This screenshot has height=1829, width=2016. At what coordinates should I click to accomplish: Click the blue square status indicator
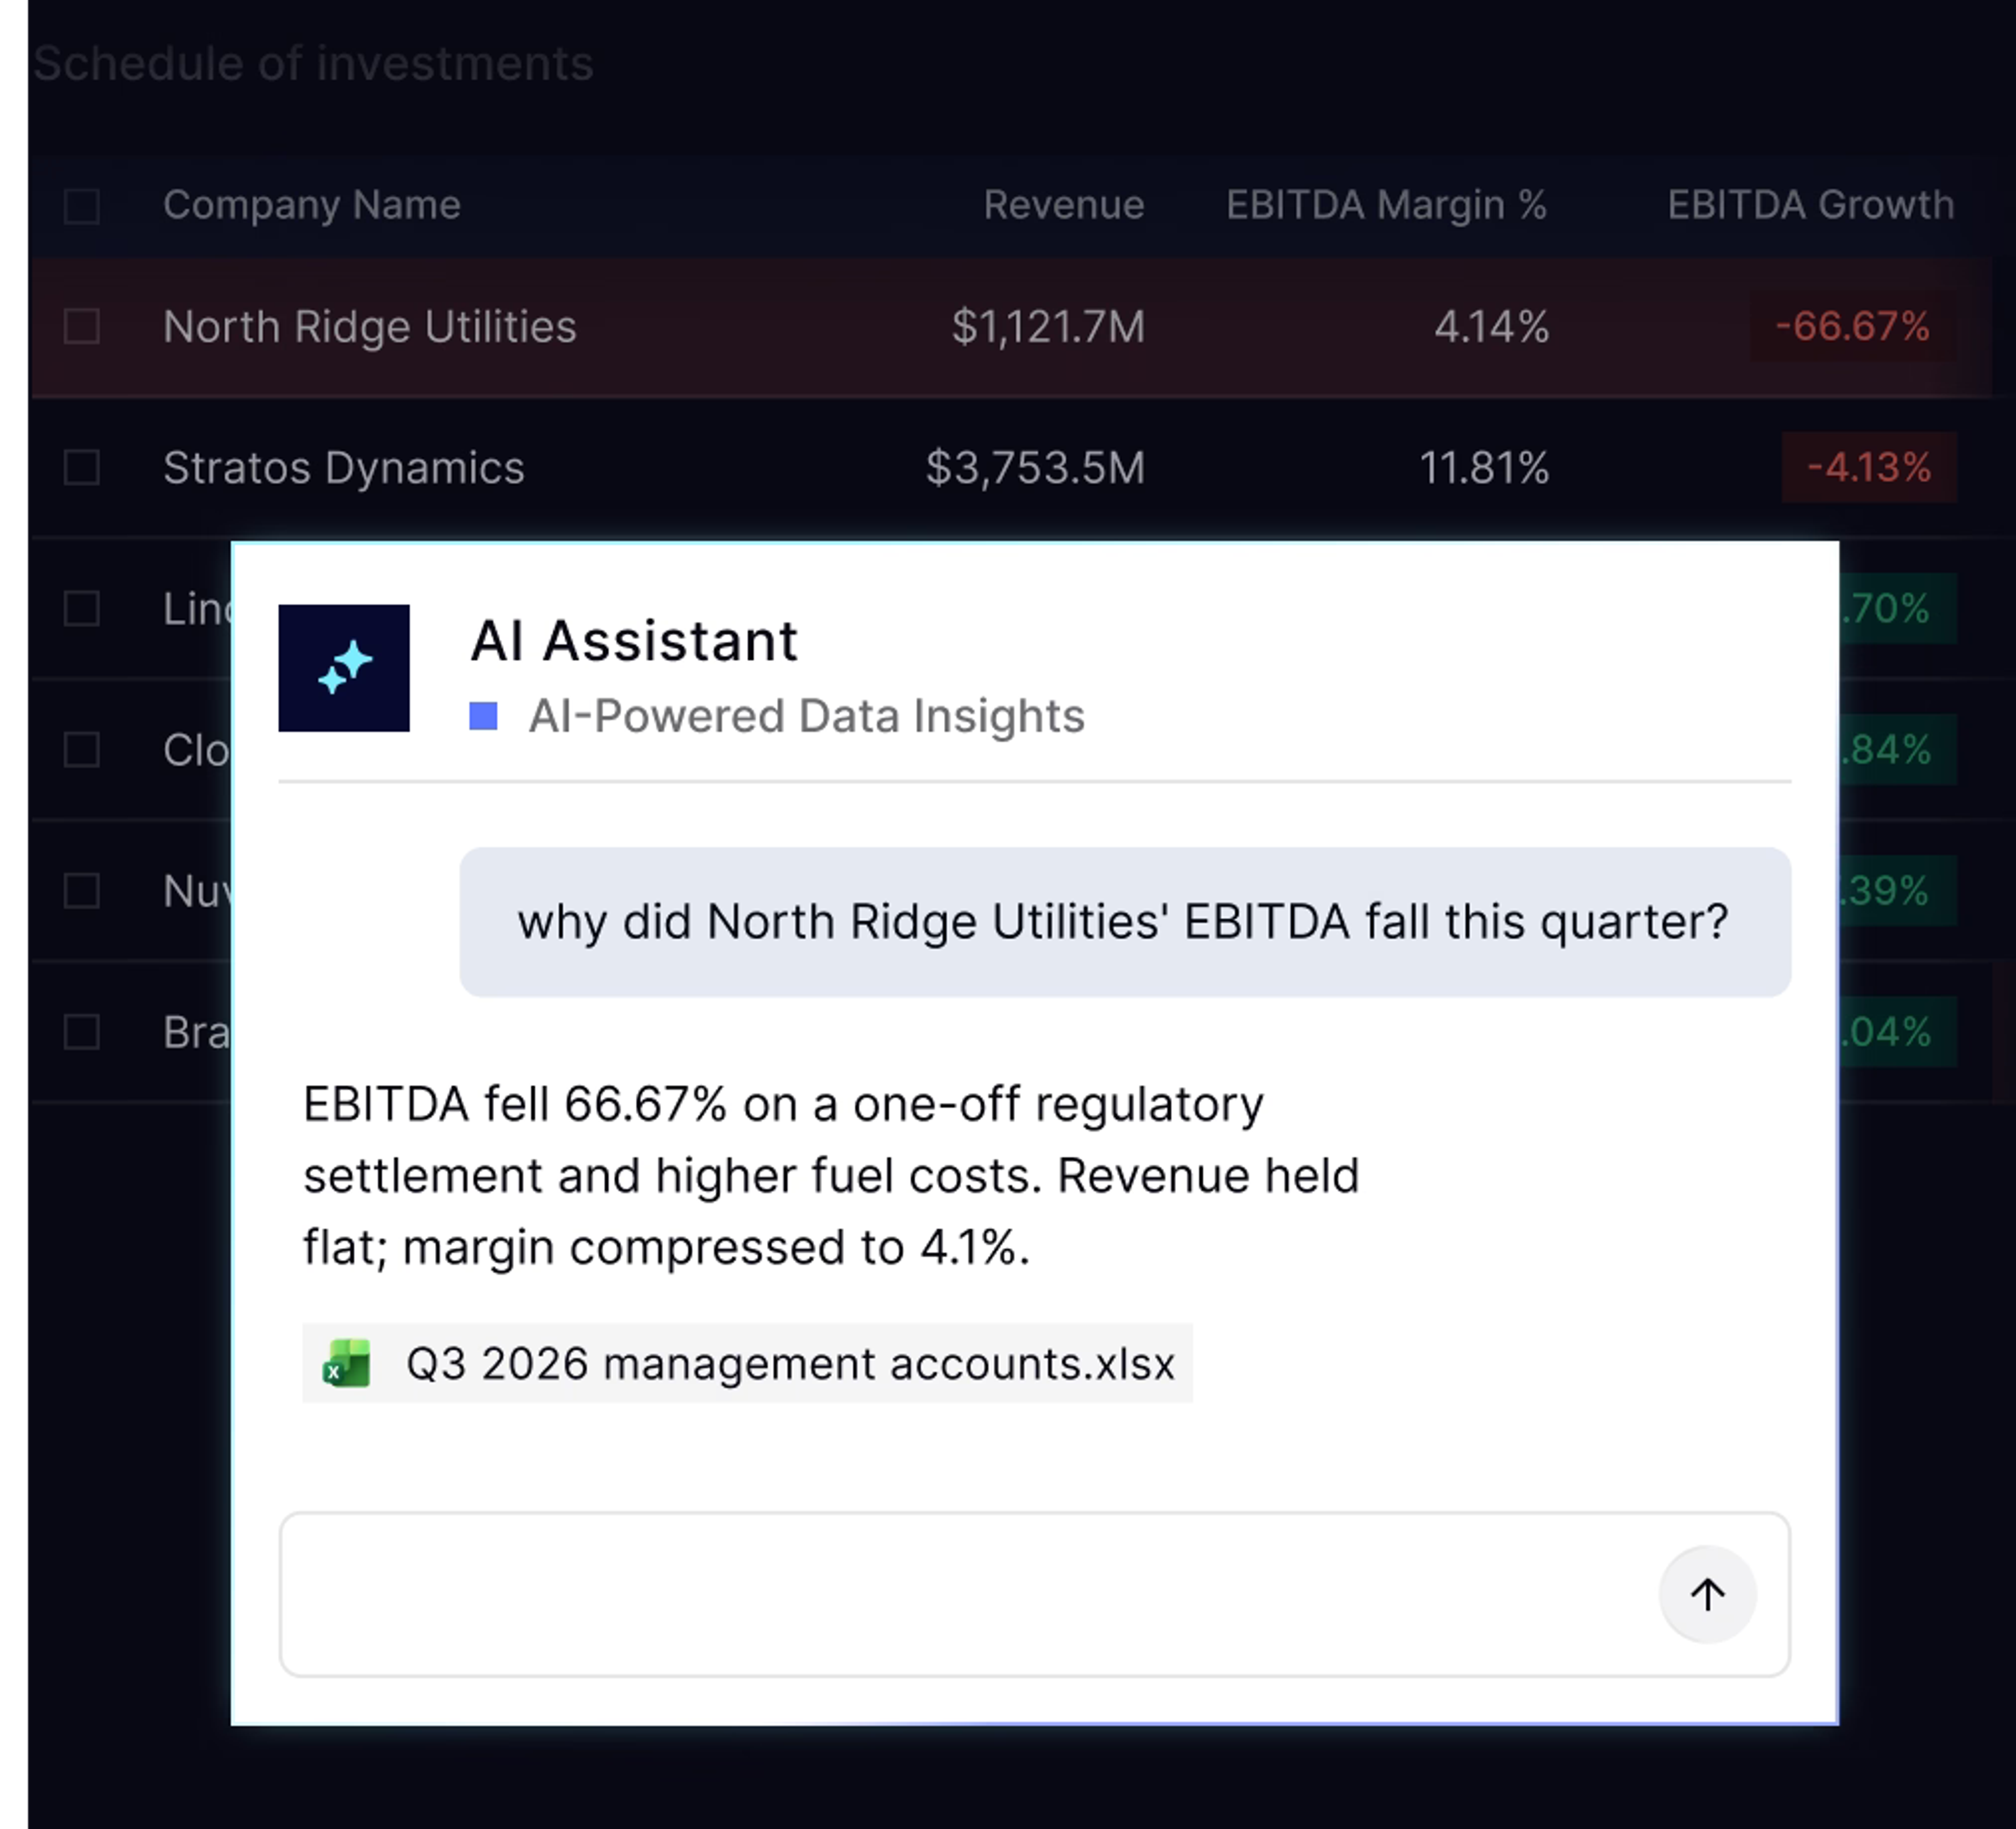[x=484, y=716]
